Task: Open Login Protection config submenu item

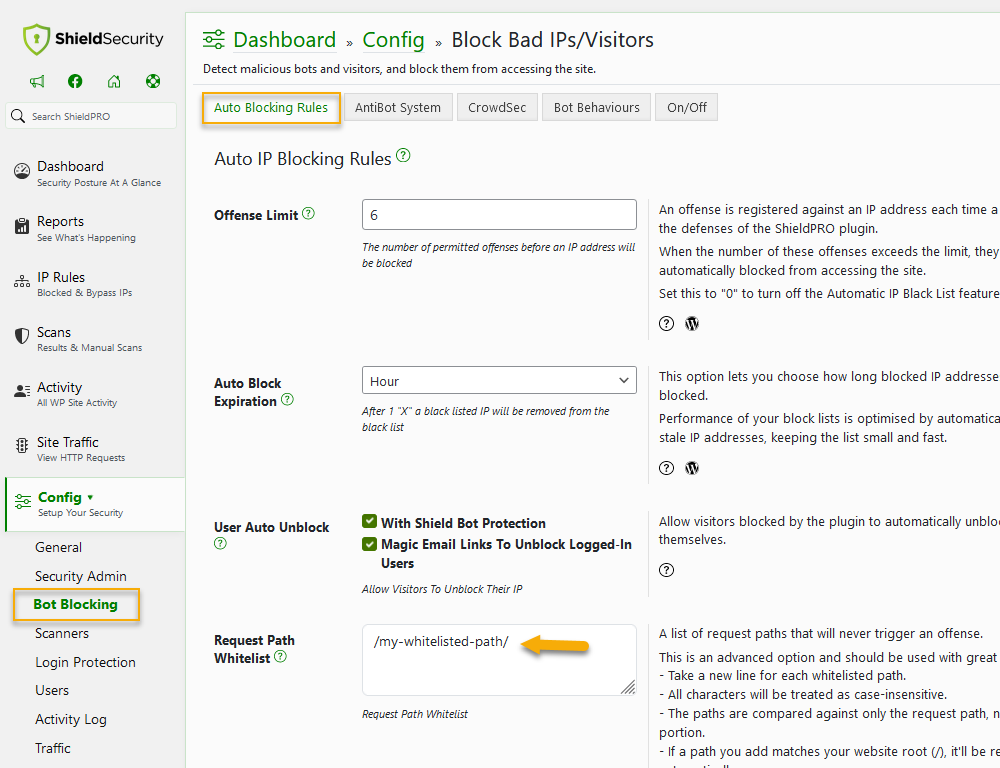Action: pos(85,662)
